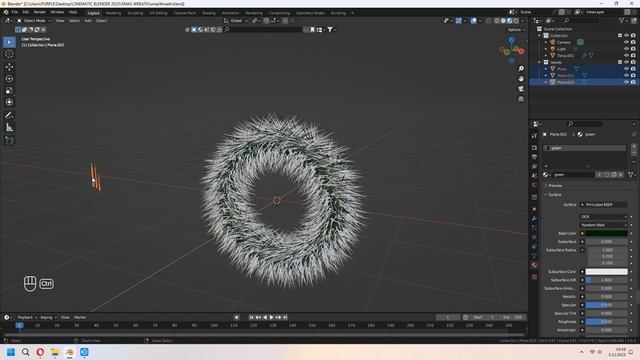Open the Render menu
The height and width of the screenshot is (360, 640).
(40, 12)
